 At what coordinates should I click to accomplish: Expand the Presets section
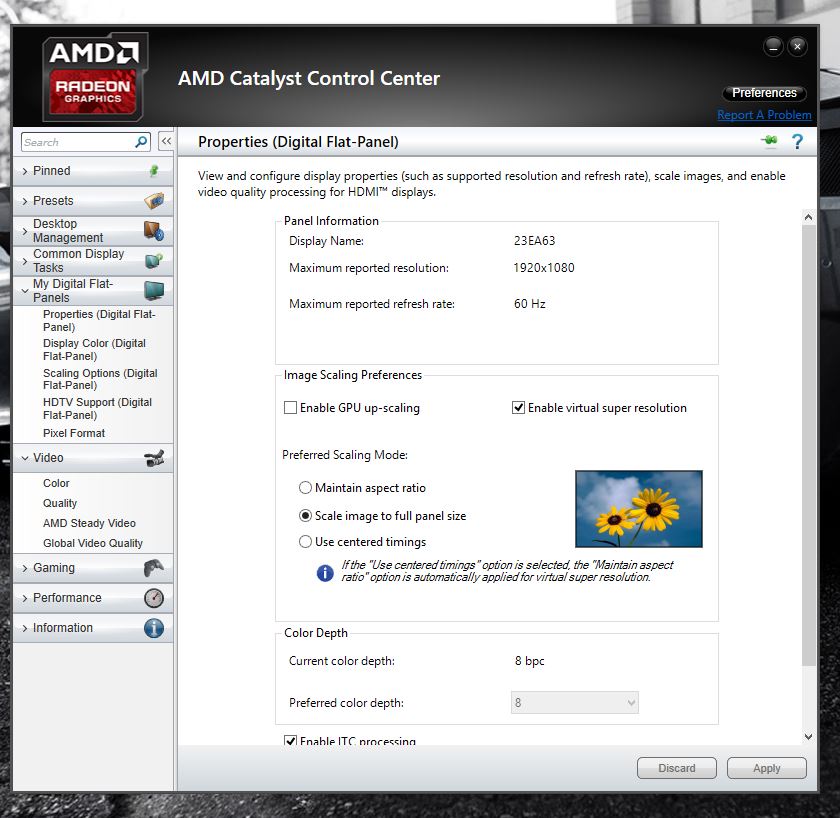pyautogui.click(x=25, y=201)
